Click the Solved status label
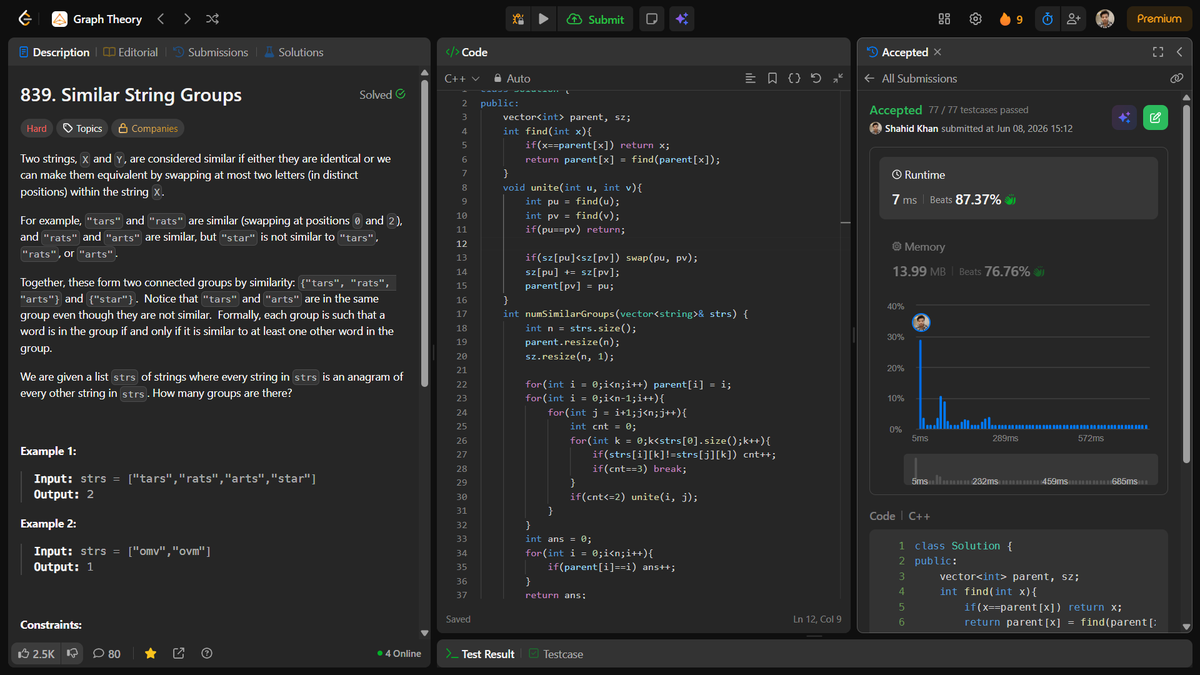 point(383,95)
